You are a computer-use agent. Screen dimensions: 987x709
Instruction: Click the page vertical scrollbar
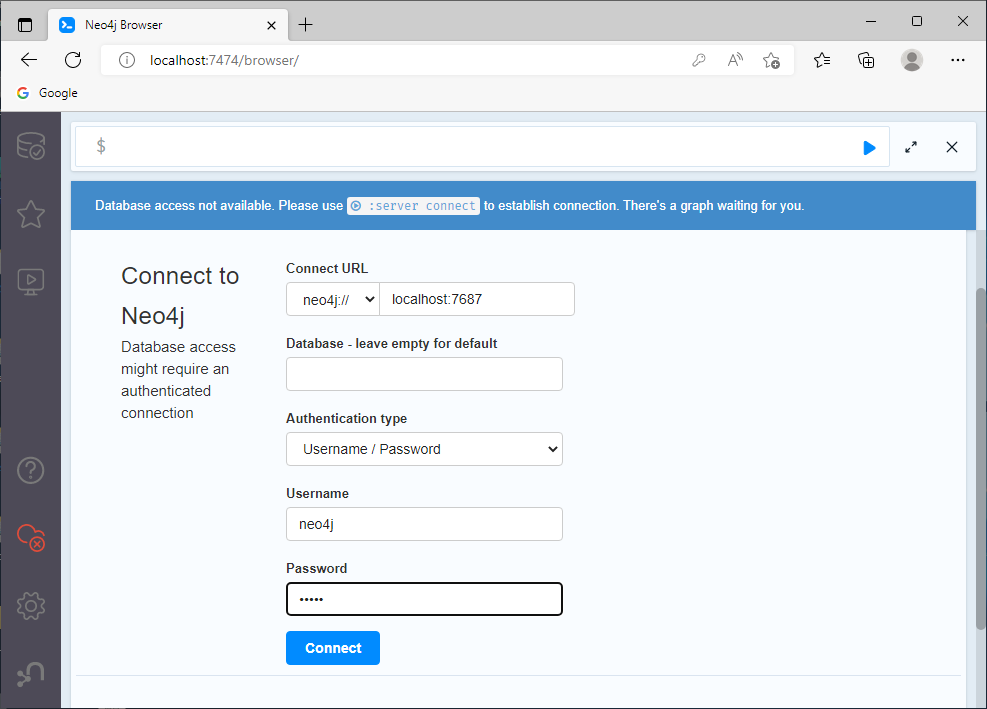tap(980, 458)
